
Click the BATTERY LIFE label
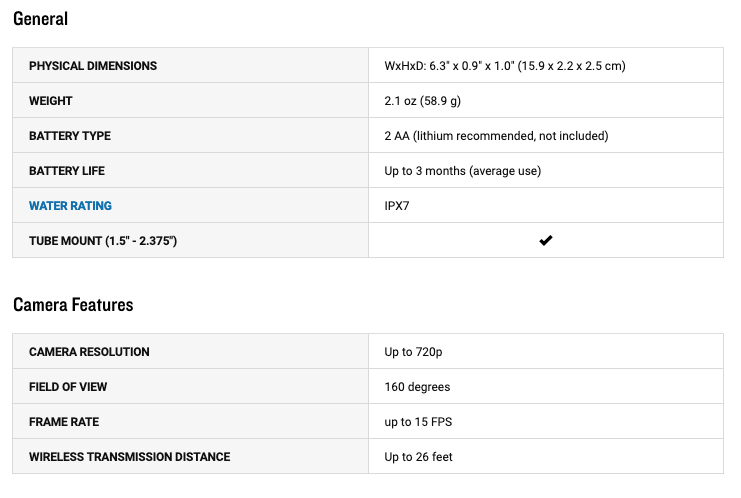(x=70, y=171)
